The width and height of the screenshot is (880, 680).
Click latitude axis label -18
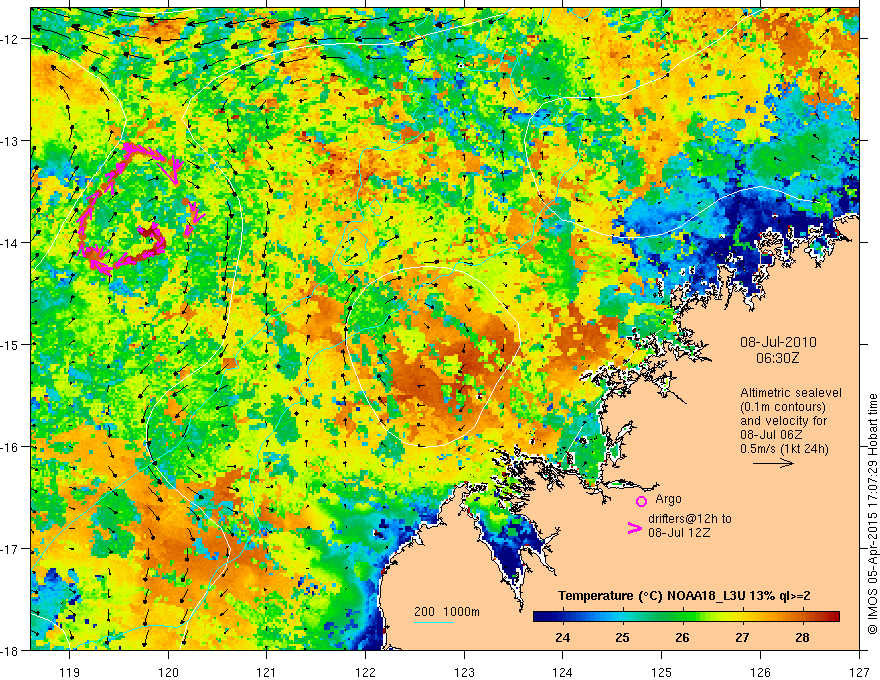click(x=11, y=650)
